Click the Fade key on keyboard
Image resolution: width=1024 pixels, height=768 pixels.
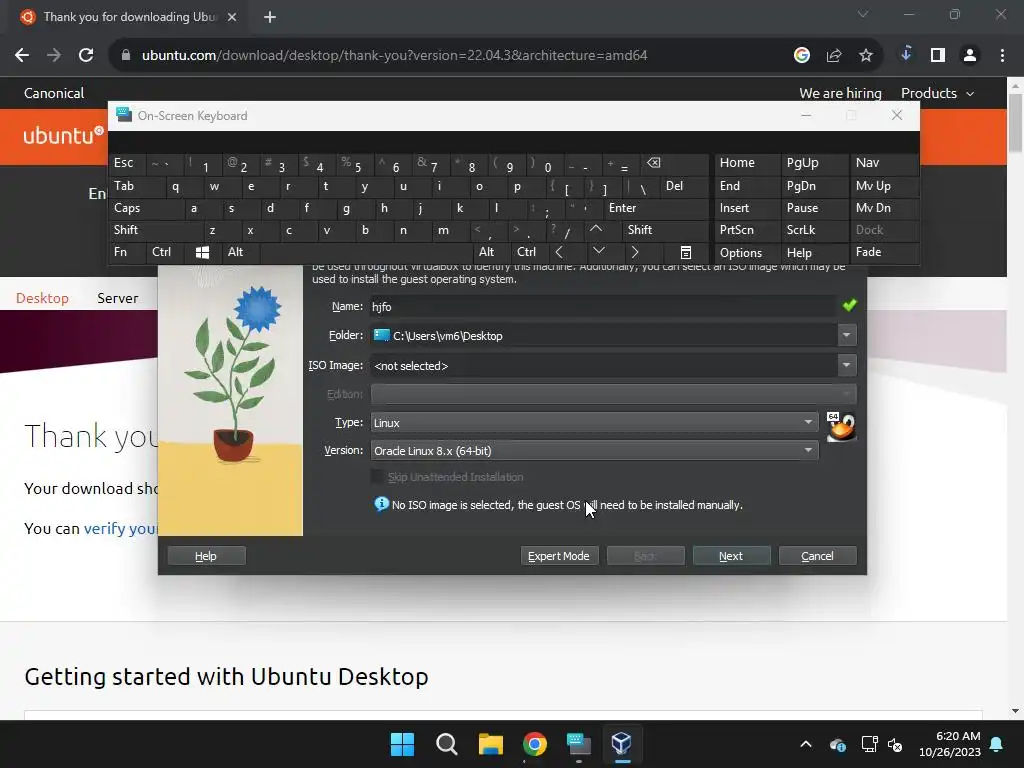click(884, 252)
